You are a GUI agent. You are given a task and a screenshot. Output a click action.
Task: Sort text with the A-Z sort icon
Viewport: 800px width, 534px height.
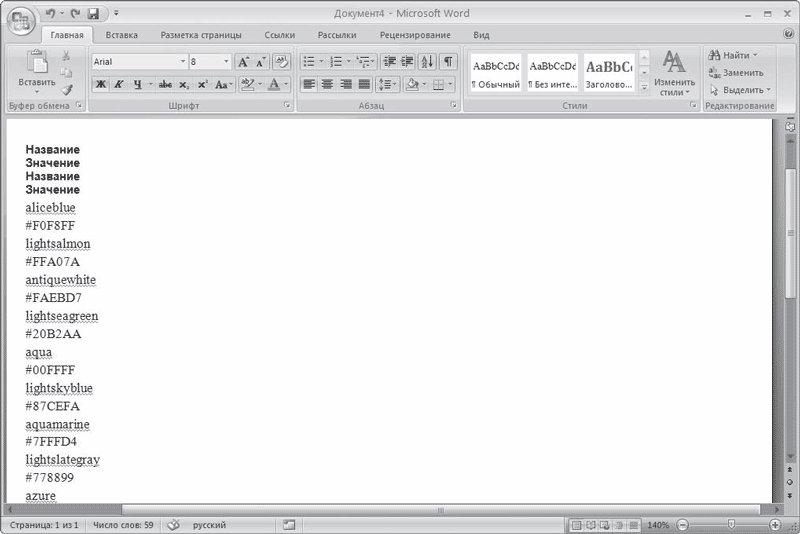pos(427,62)
